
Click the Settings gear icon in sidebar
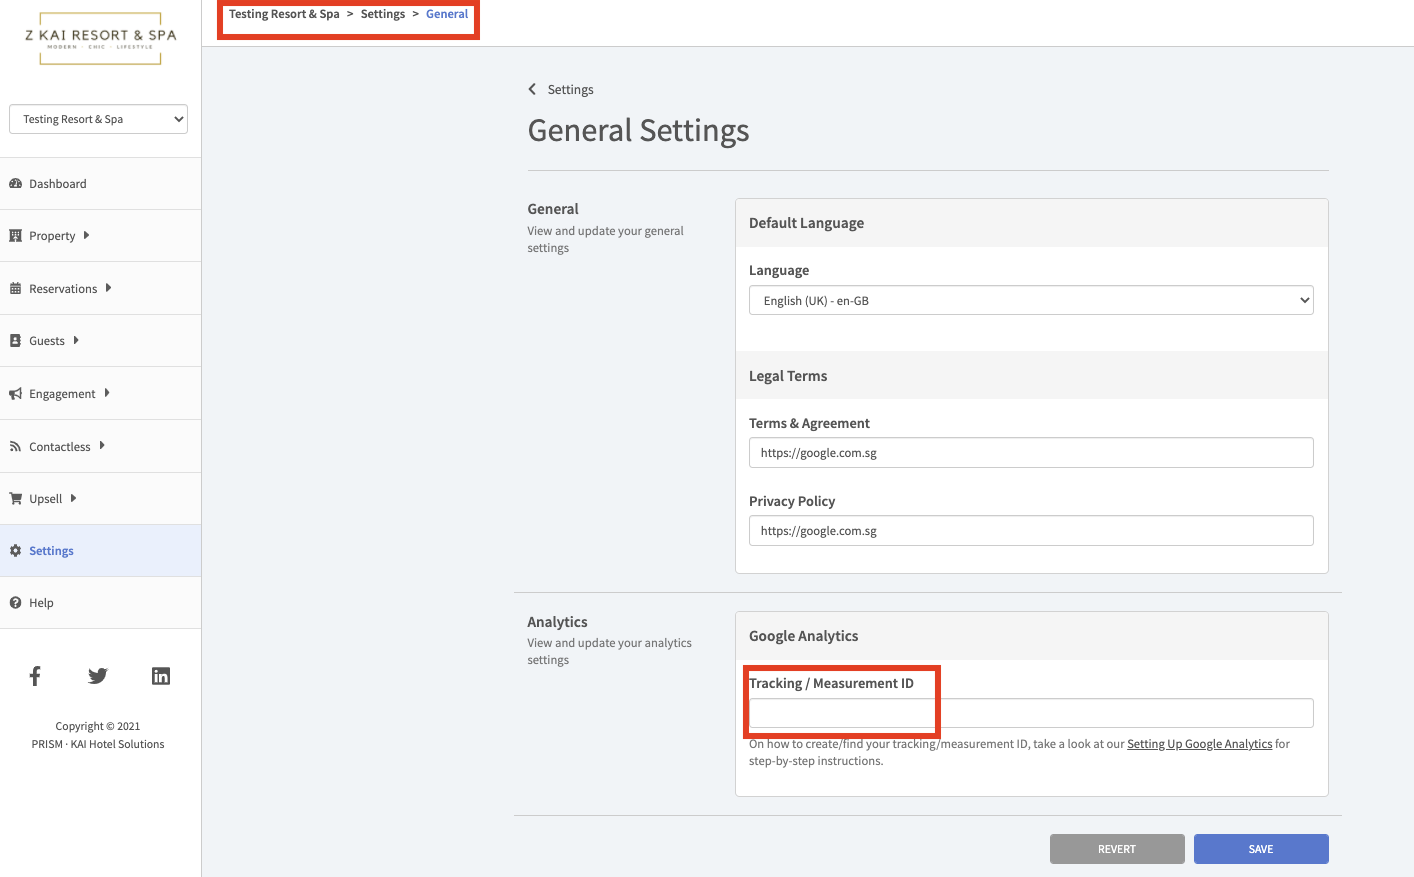(15, 551)
